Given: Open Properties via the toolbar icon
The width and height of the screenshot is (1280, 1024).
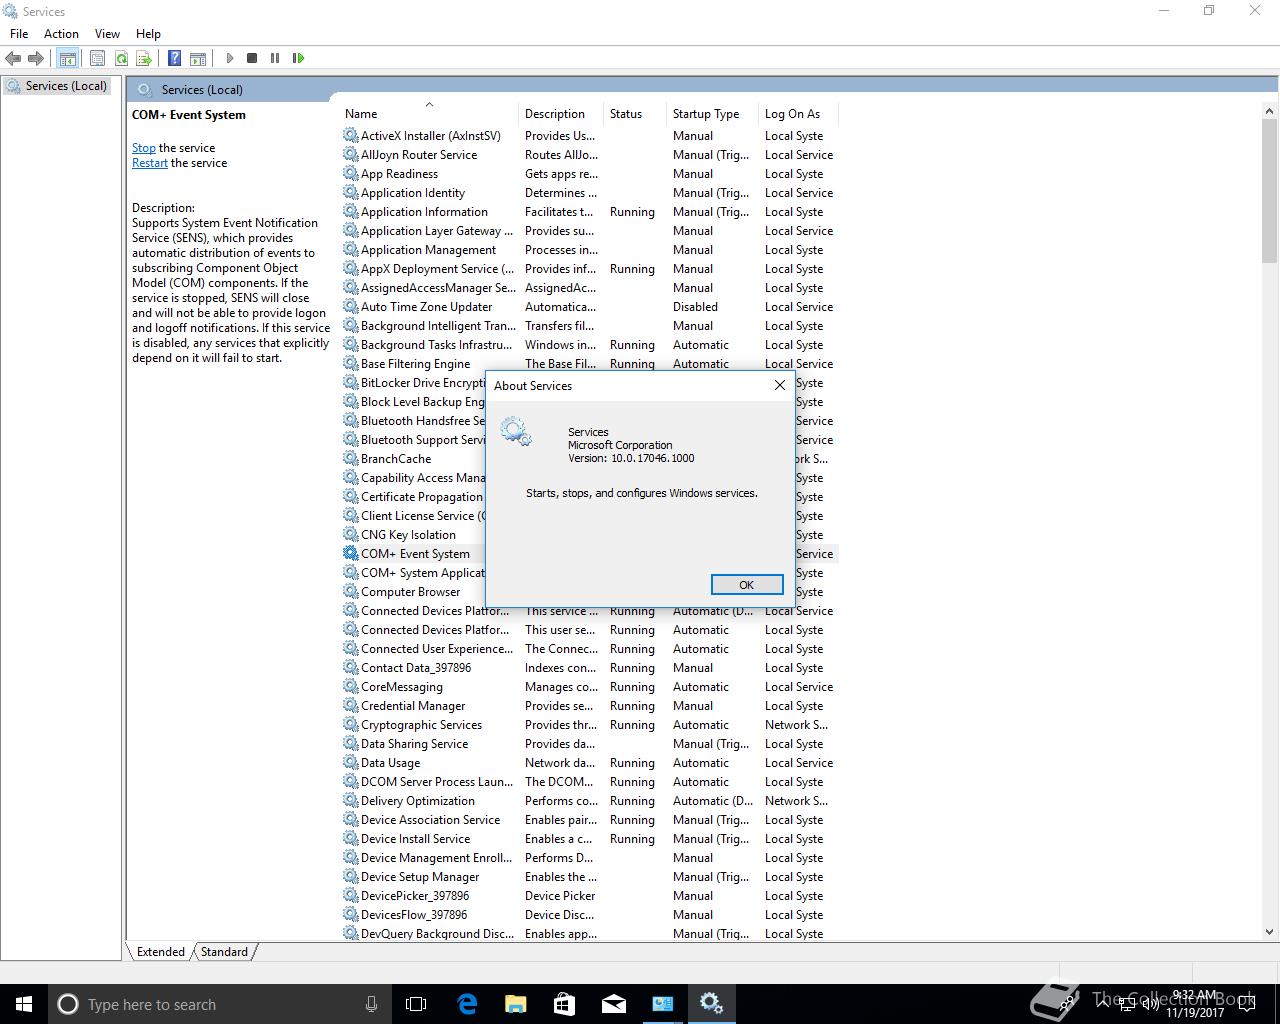Looking at the screenshot, I should click(97, 58).
